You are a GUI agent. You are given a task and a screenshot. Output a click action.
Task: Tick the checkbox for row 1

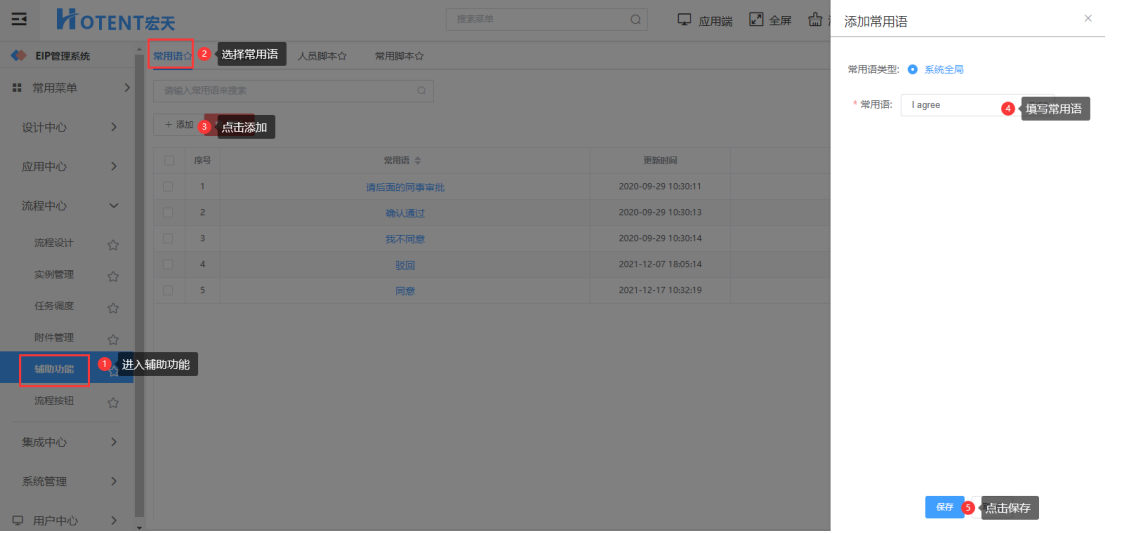pyautogui.click(x=168, y=186)
